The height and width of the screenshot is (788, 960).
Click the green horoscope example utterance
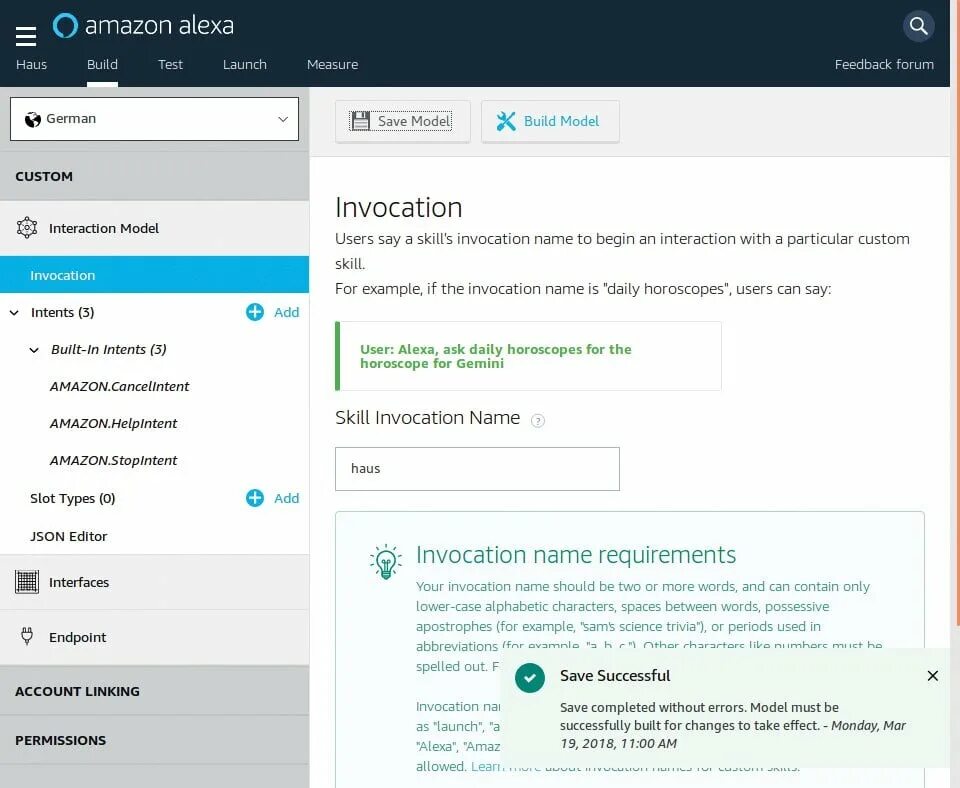496,356
